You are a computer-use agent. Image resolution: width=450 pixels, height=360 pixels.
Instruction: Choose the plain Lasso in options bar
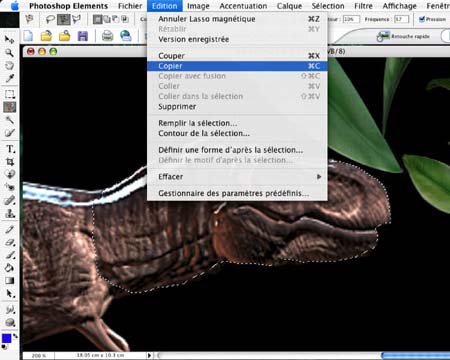(x=50, y=19)
